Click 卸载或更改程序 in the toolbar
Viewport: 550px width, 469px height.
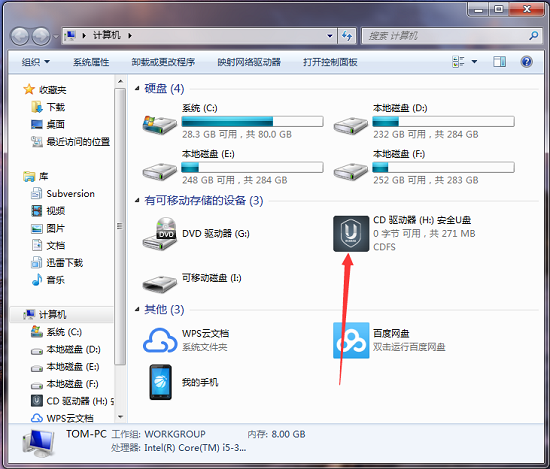(x=163, y=62)
